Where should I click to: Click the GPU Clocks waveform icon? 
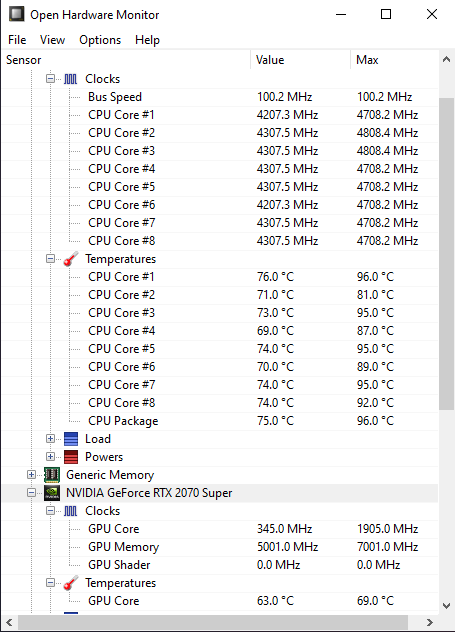(x=71, y=511)
